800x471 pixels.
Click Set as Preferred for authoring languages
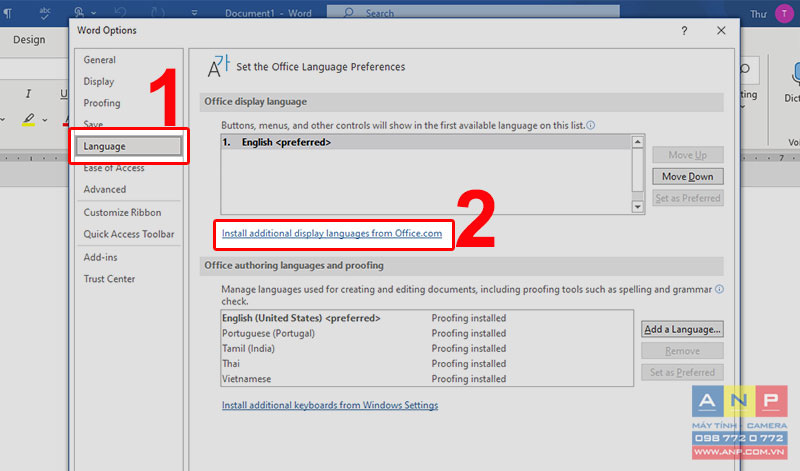[682, 373]
